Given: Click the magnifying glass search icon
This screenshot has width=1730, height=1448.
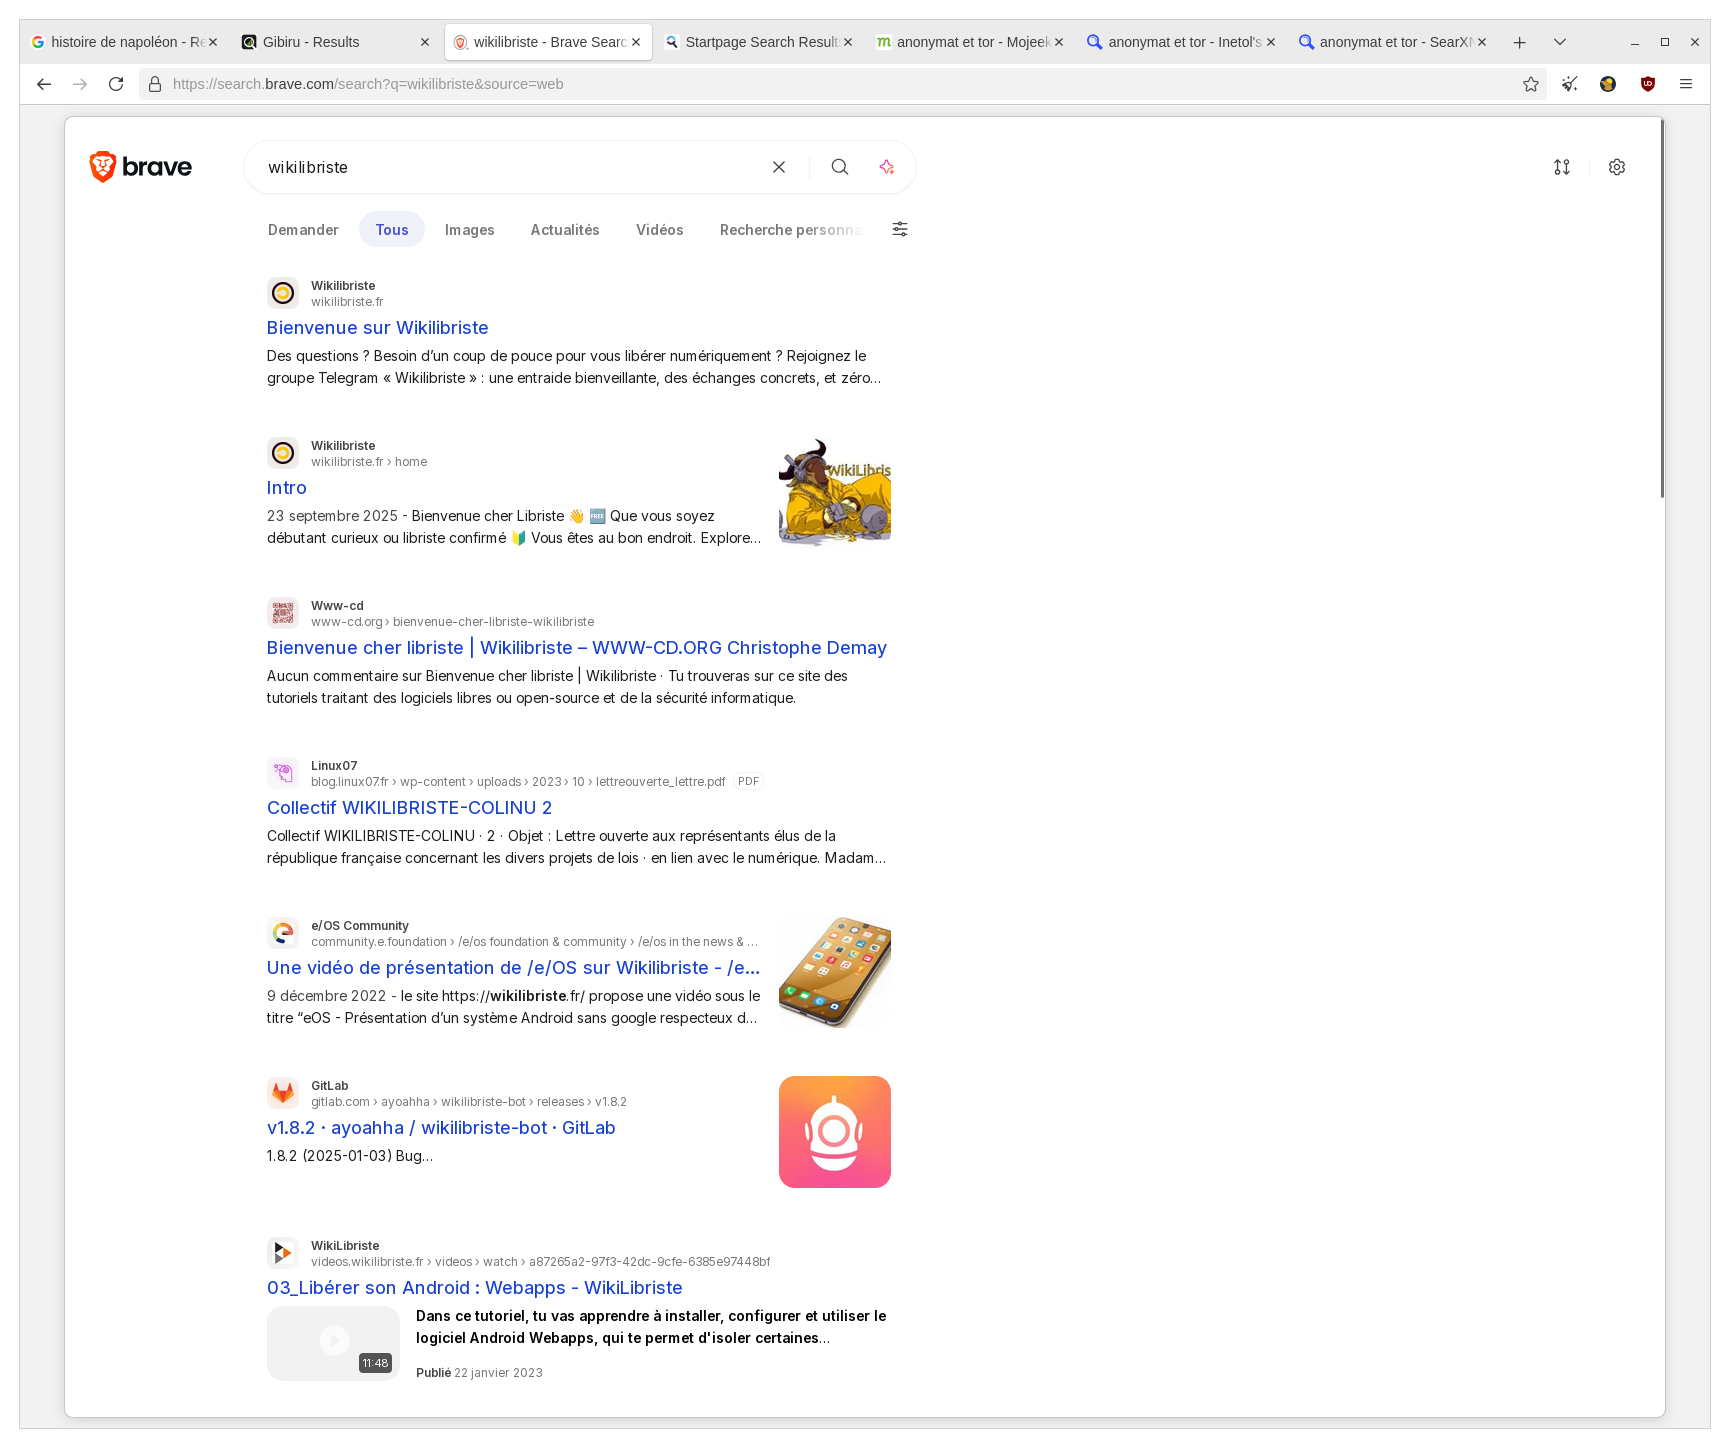Looking at the screenshot, I should tap(840, 167).
